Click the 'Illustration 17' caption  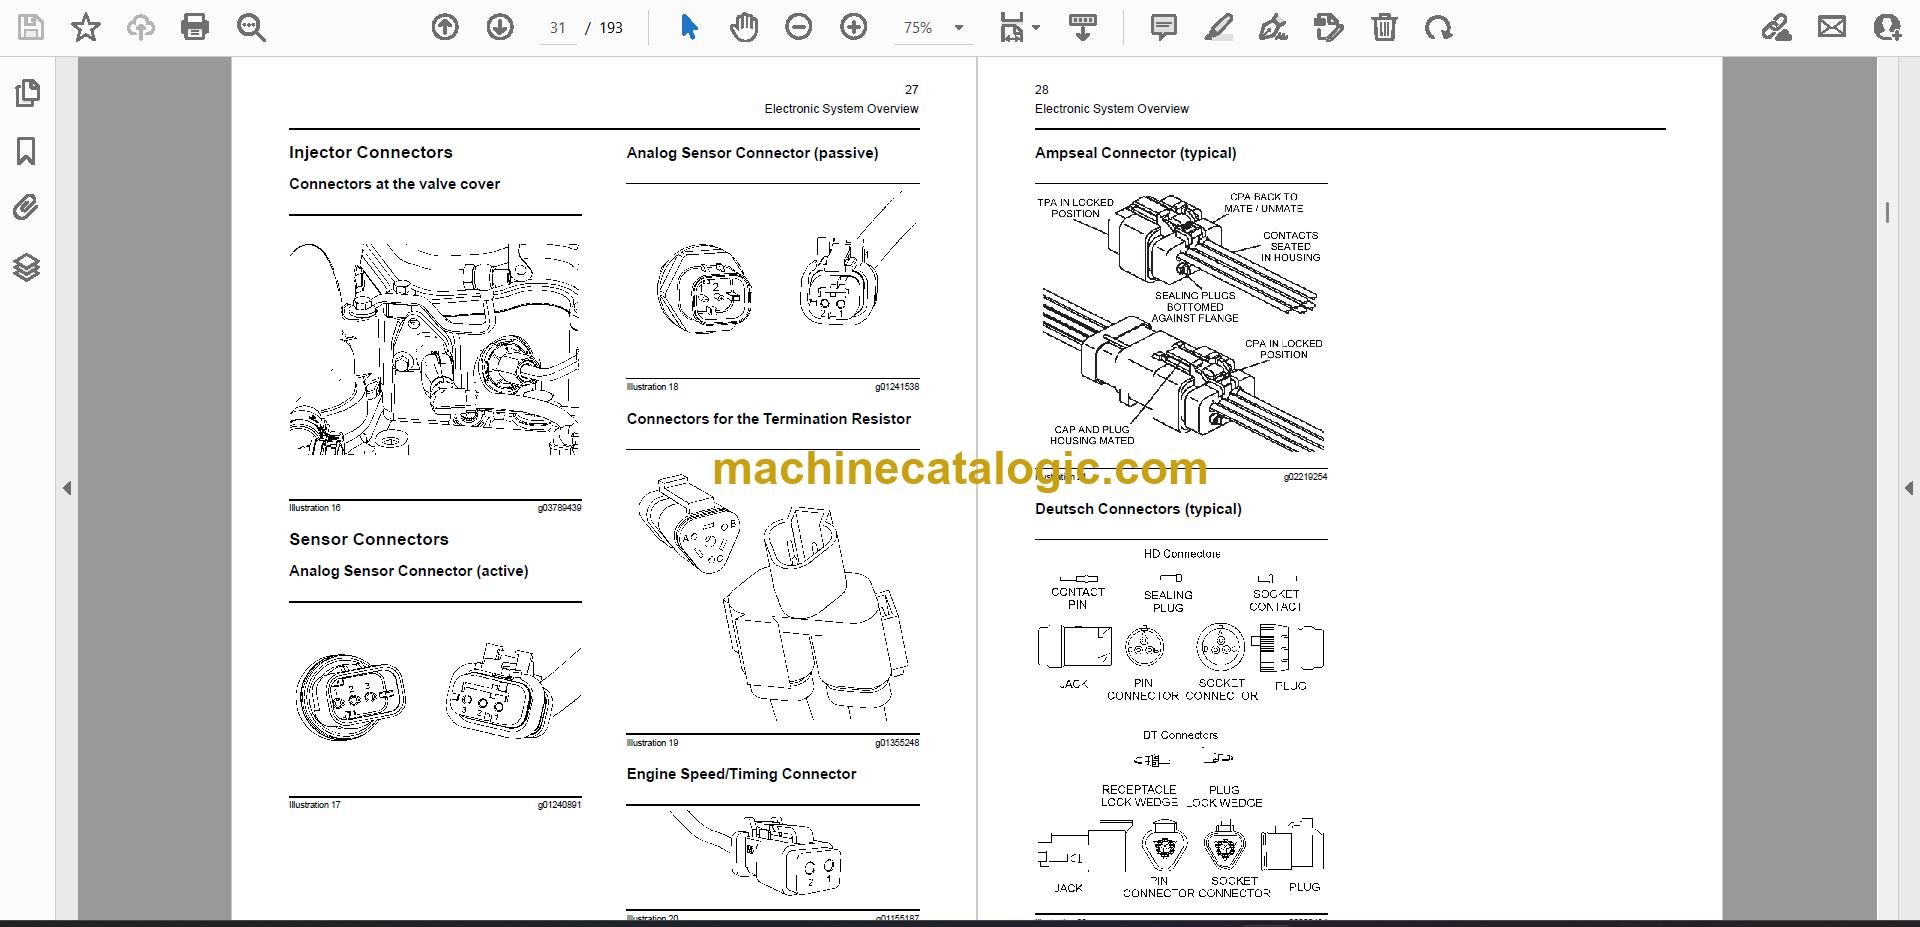click(315, 805)
